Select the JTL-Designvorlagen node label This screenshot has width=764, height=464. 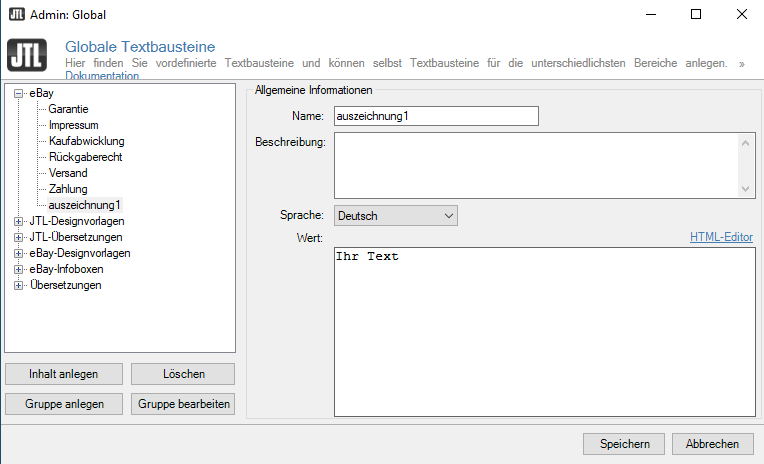click(x=77, y=221)
